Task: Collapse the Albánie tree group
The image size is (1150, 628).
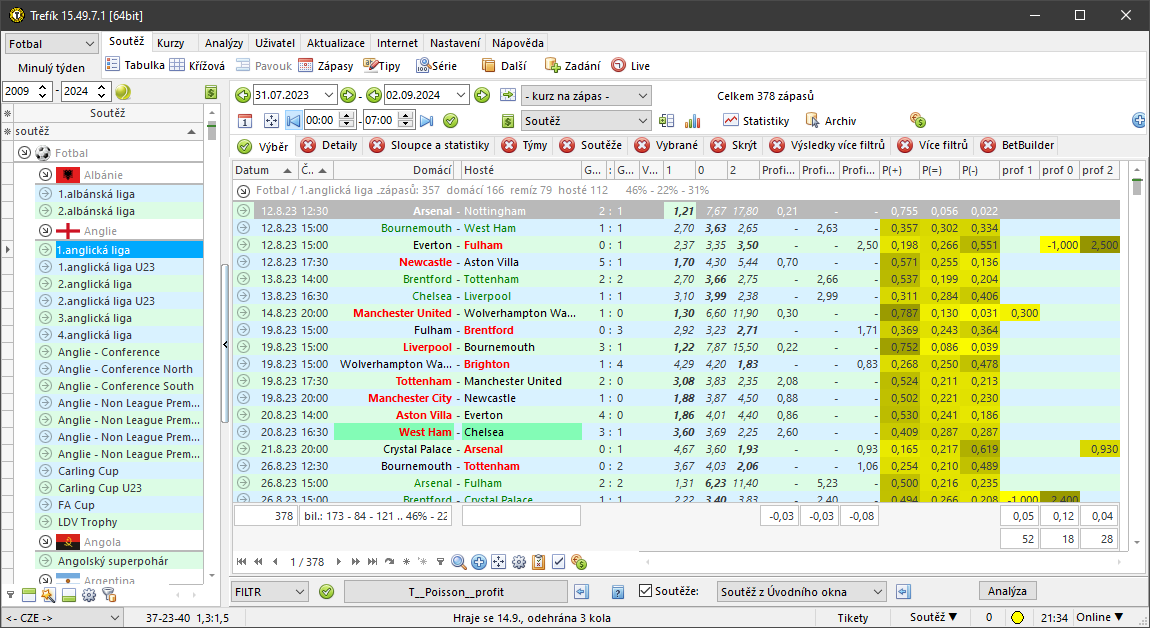Action: point(45,175)
